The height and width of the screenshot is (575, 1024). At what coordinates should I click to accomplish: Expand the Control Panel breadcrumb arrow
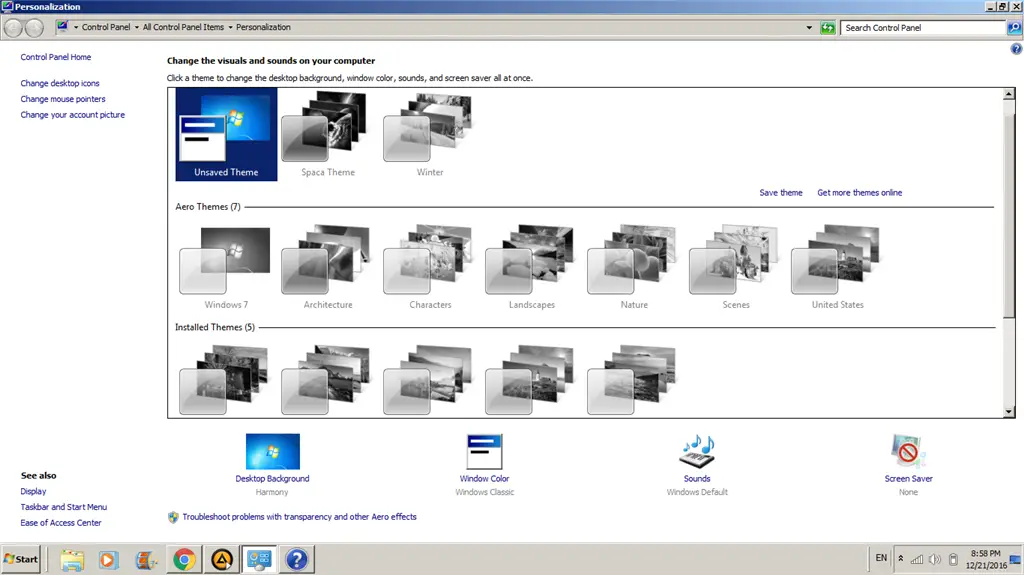(136, 27)
